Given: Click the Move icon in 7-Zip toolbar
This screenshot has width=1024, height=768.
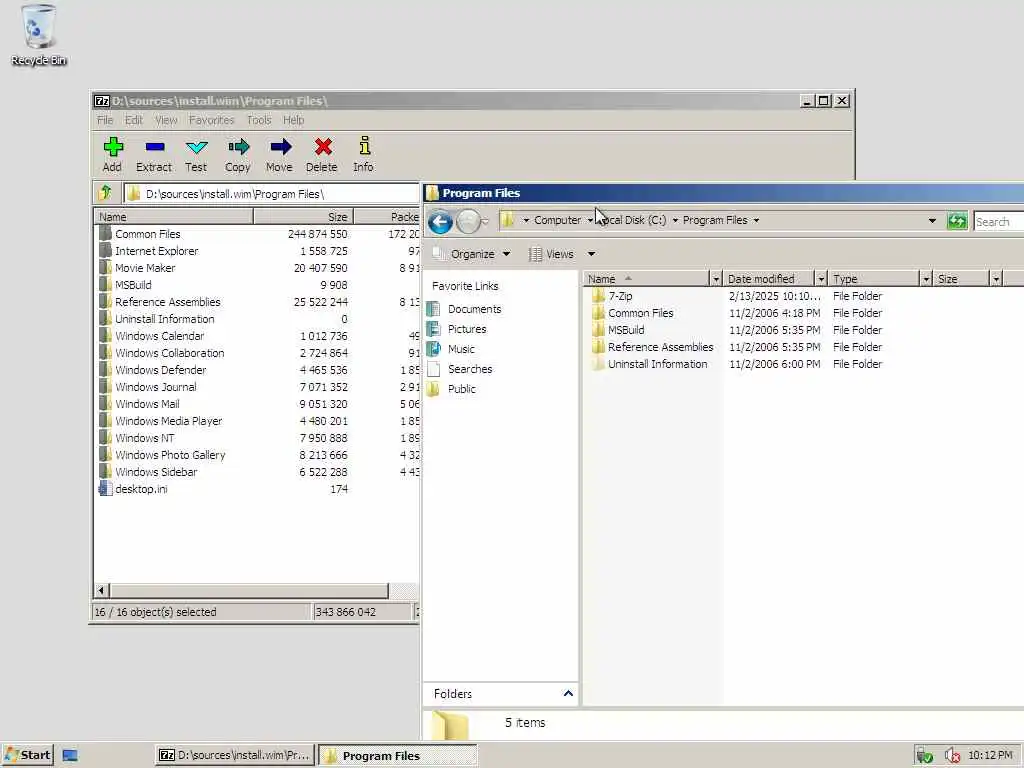Looking at the screenshot, I should pos(280,147).
